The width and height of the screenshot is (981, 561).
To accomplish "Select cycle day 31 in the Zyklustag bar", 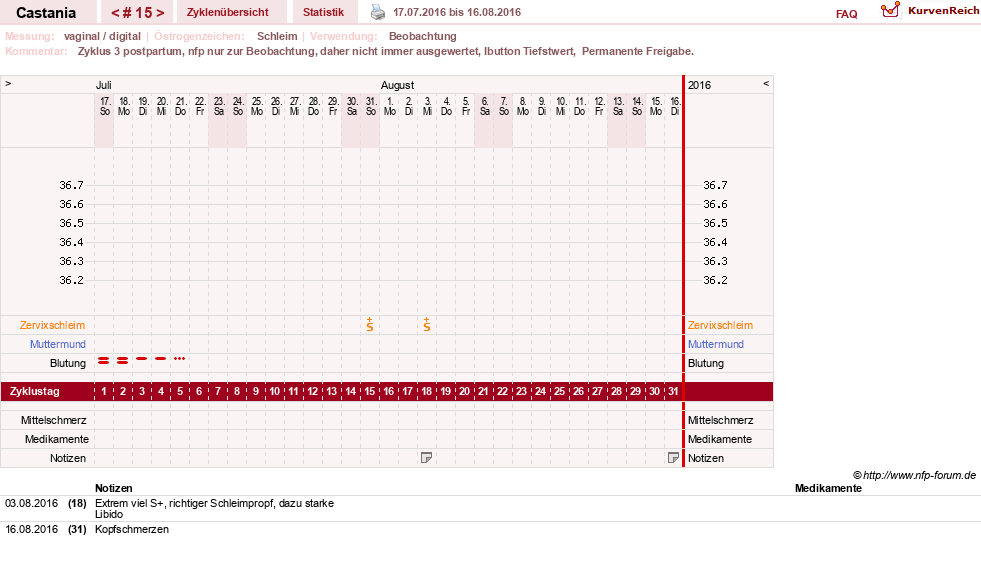I will coord(673,391).
